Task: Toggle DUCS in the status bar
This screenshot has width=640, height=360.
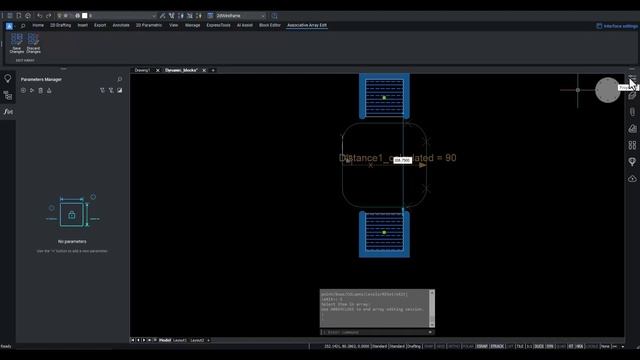Action: click(x=539, y=346)
